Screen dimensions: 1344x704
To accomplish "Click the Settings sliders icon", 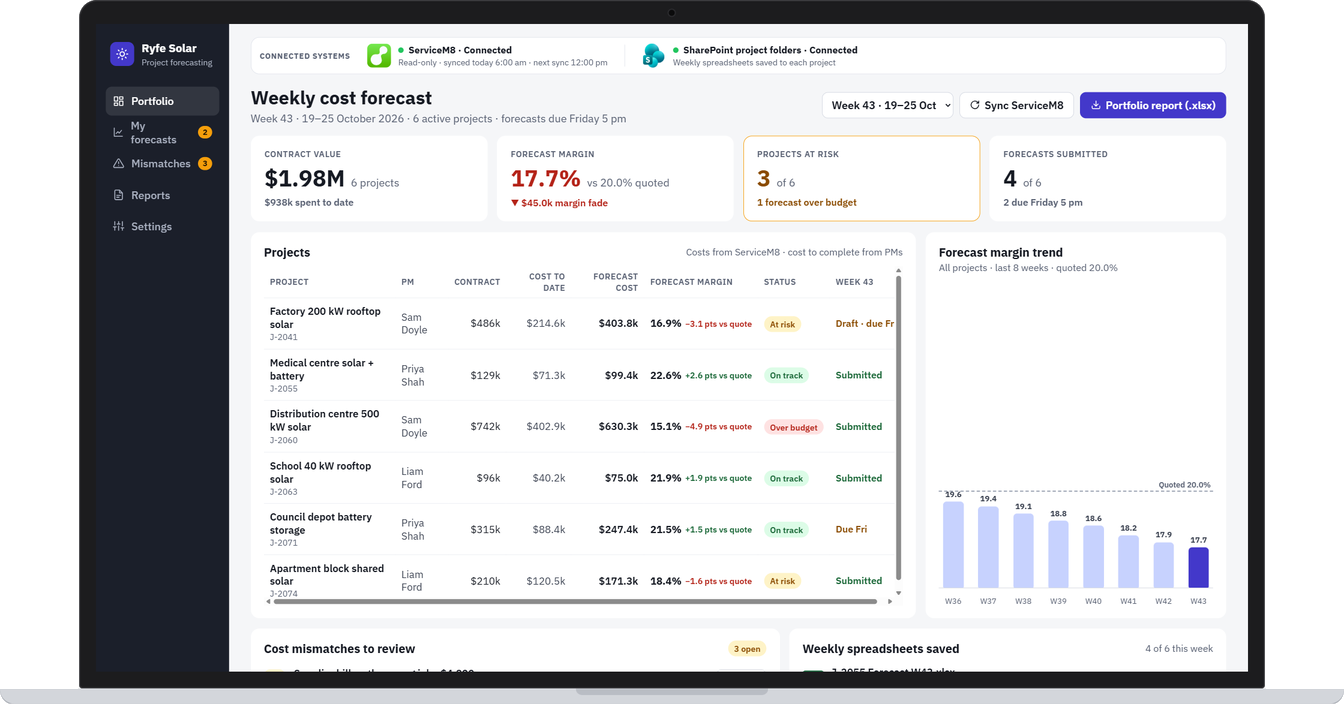I will coord(119,226).
